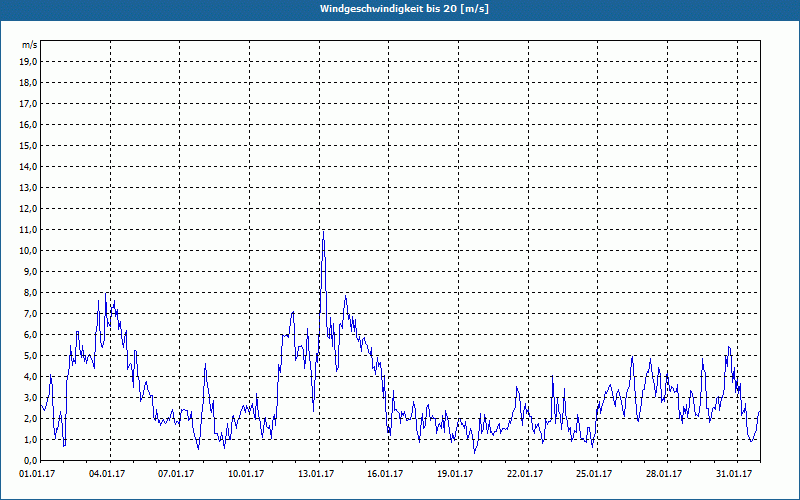800x500 pixels.
Task: Select the 5,0 y-axis label
Action: click(x=30, y=355)
